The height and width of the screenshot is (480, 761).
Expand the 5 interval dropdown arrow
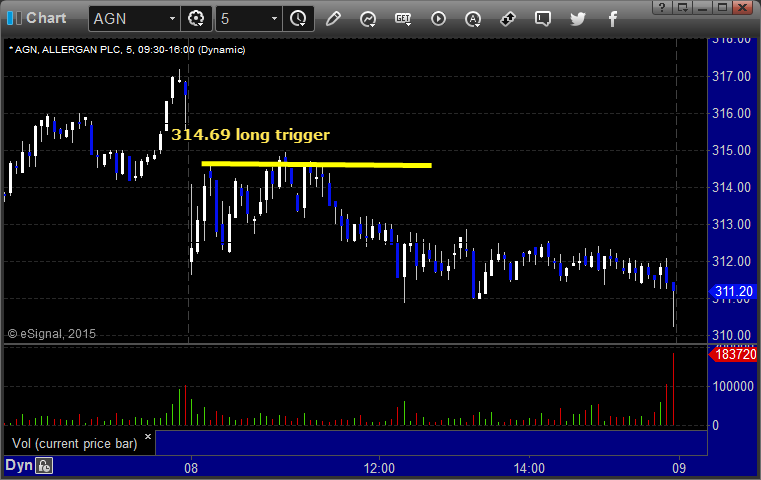click(x=274, y=19)
